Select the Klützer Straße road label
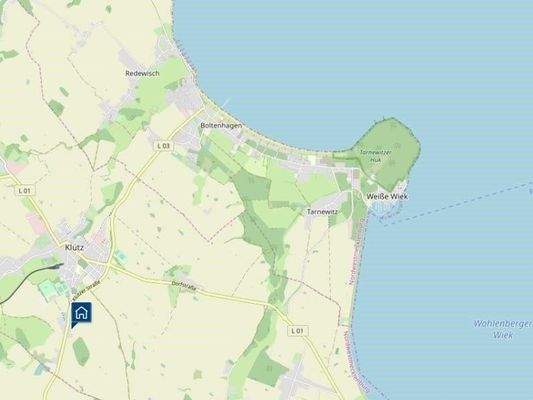 (x=87, y=289)
